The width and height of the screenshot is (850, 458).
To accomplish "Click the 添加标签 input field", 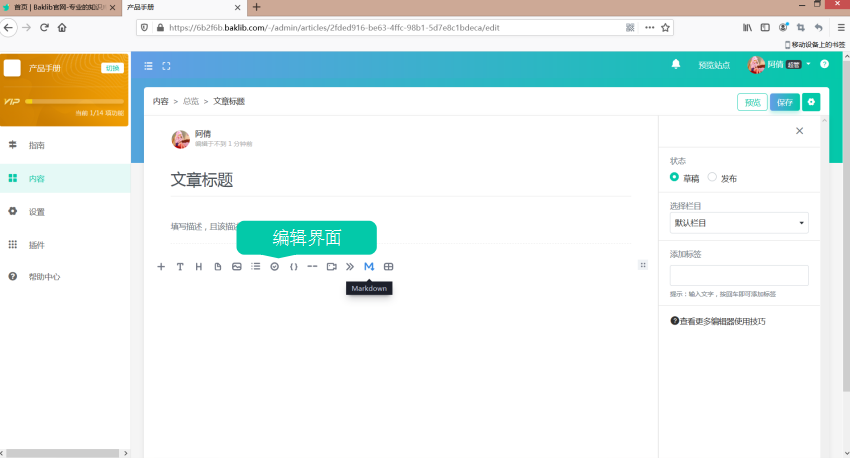I will 739,275.
